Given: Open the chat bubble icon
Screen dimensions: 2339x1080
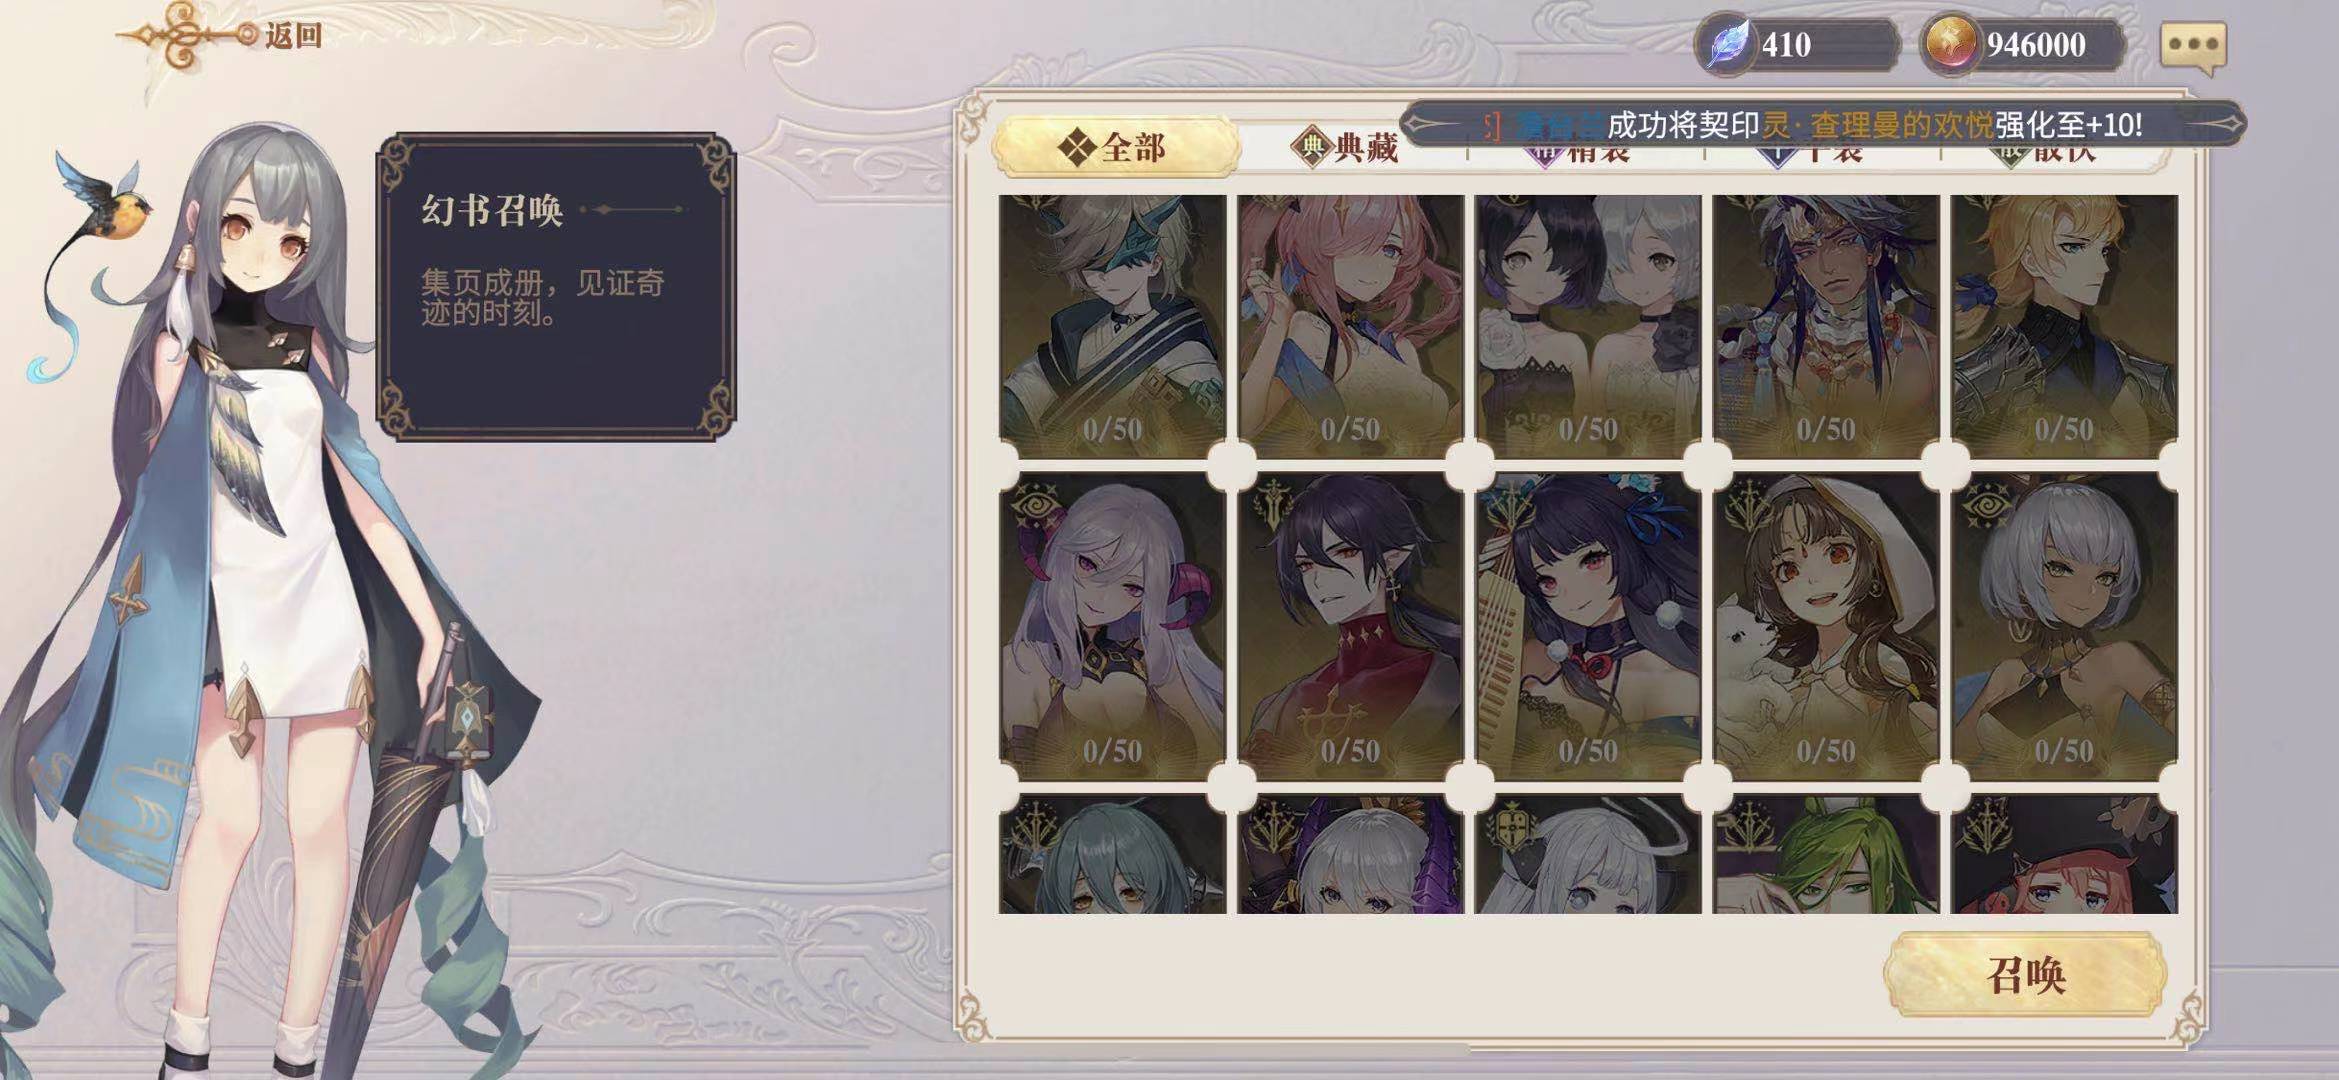Looking at the screenshot, I should pyautogui.click(x=2193, y=46).
